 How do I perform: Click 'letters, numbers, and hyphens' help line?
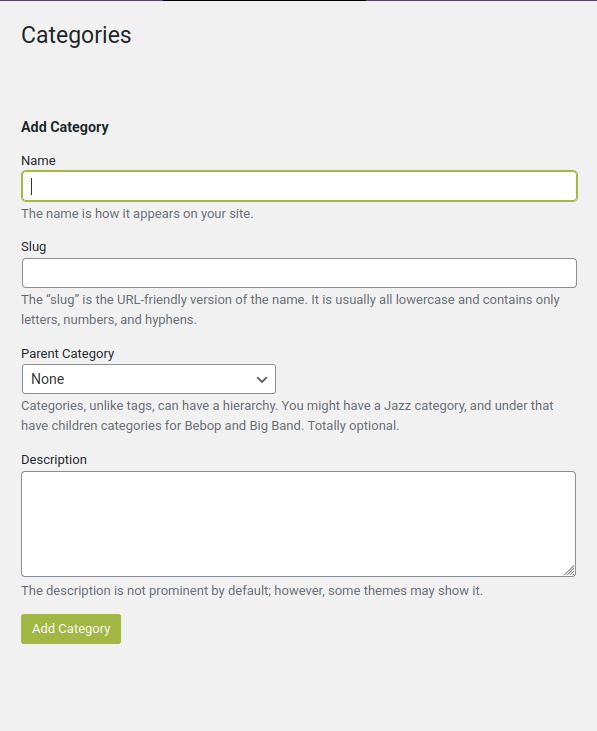point(109,320)
